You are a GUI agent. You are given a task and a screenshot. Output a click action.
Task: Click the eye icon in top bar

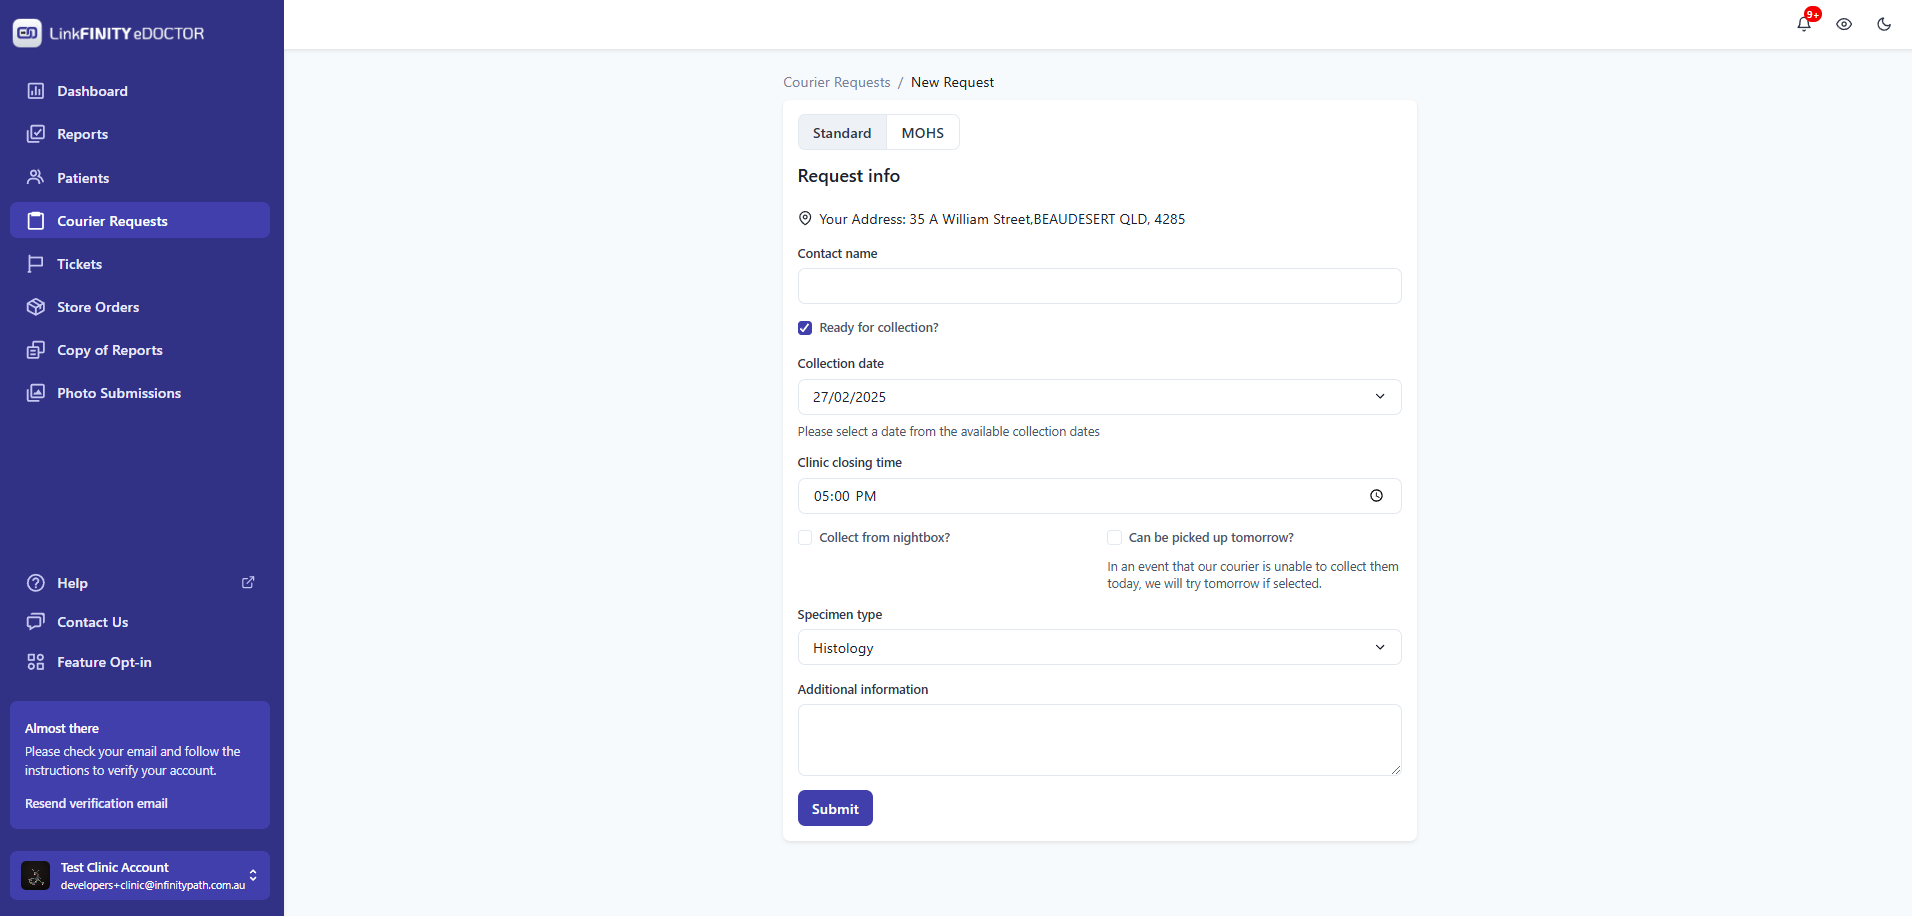[x=1844, y=24]
